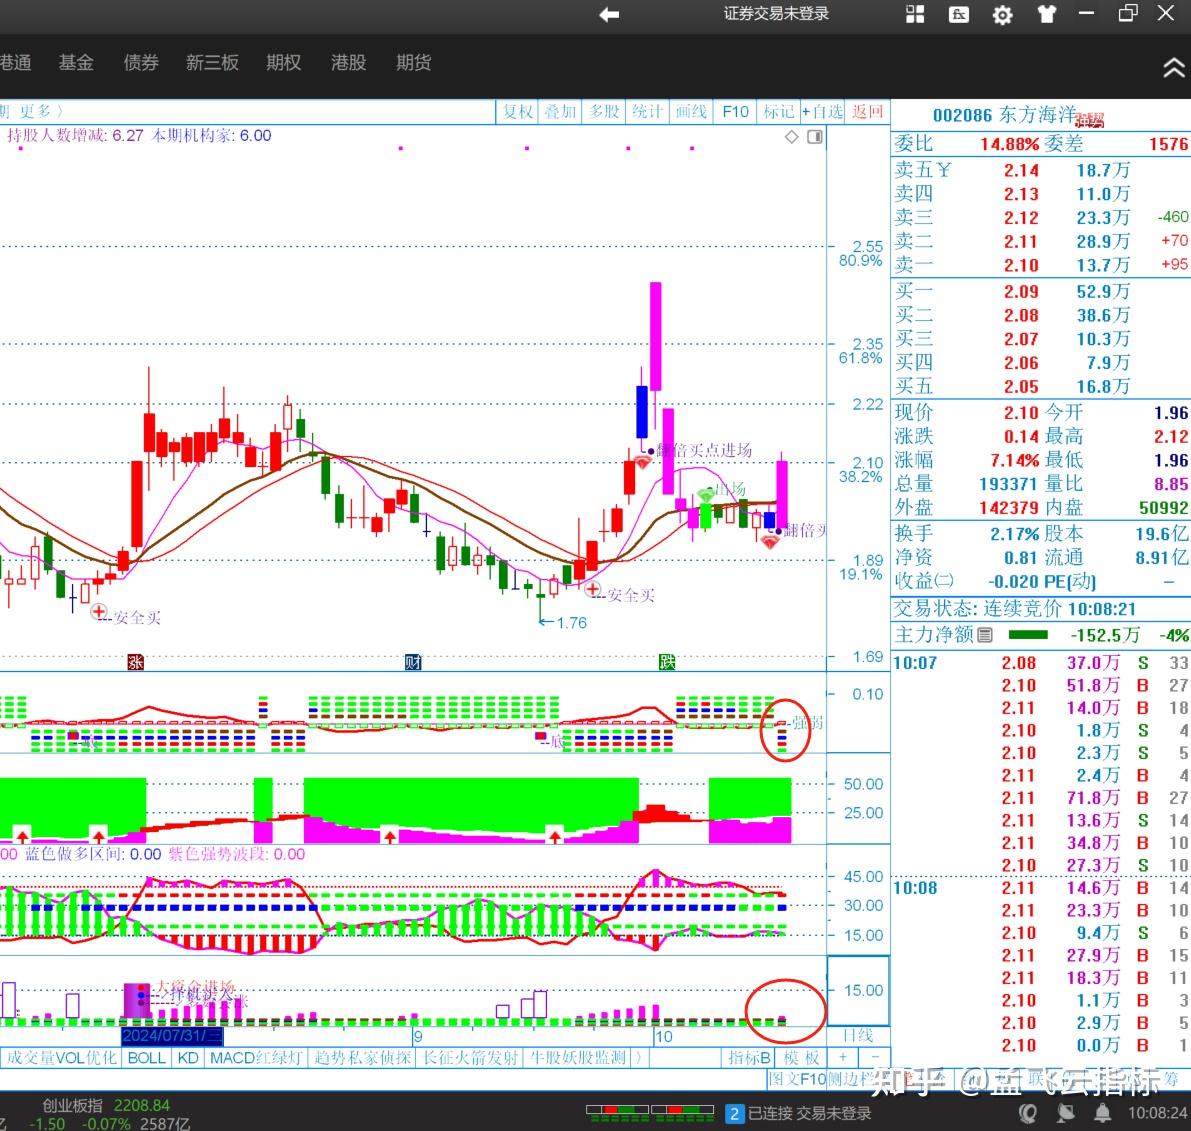Open settings via the gear icon
Viewport: 1191px width, 1131px height.
1002,15
